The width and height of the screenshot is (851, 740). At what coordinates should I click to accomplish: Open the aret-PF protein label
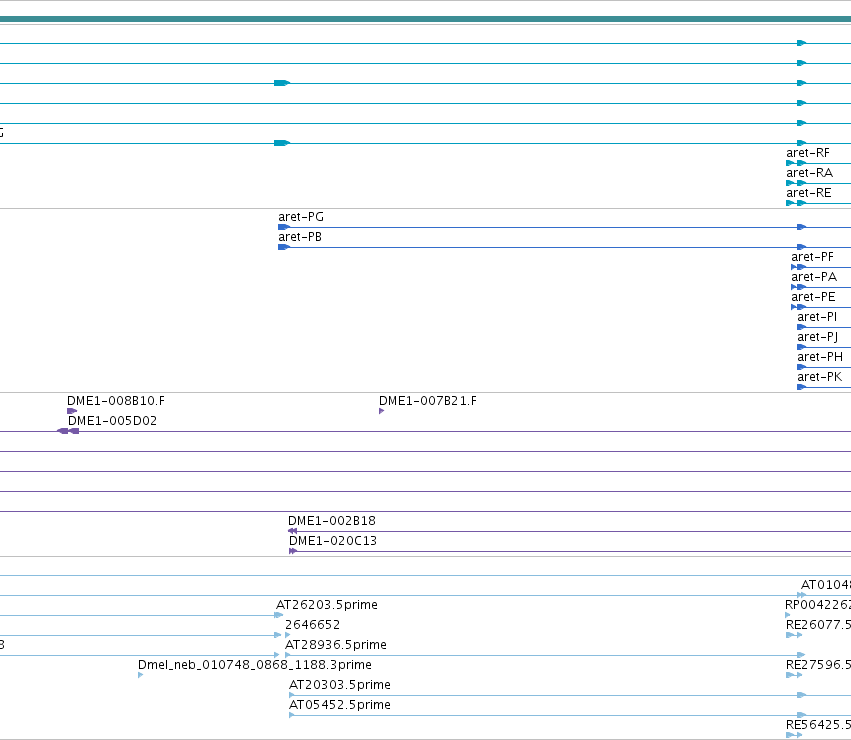pyautogui.click(x=812, y=257)
